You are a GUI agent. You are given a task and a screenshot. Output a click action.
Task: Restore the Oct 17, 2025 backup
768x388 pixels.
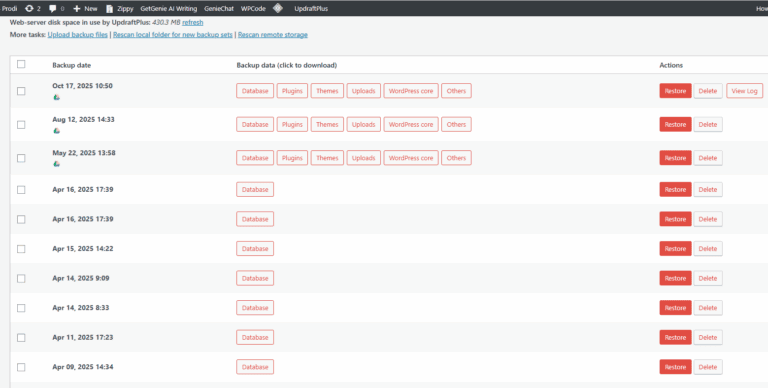[675, 91]
